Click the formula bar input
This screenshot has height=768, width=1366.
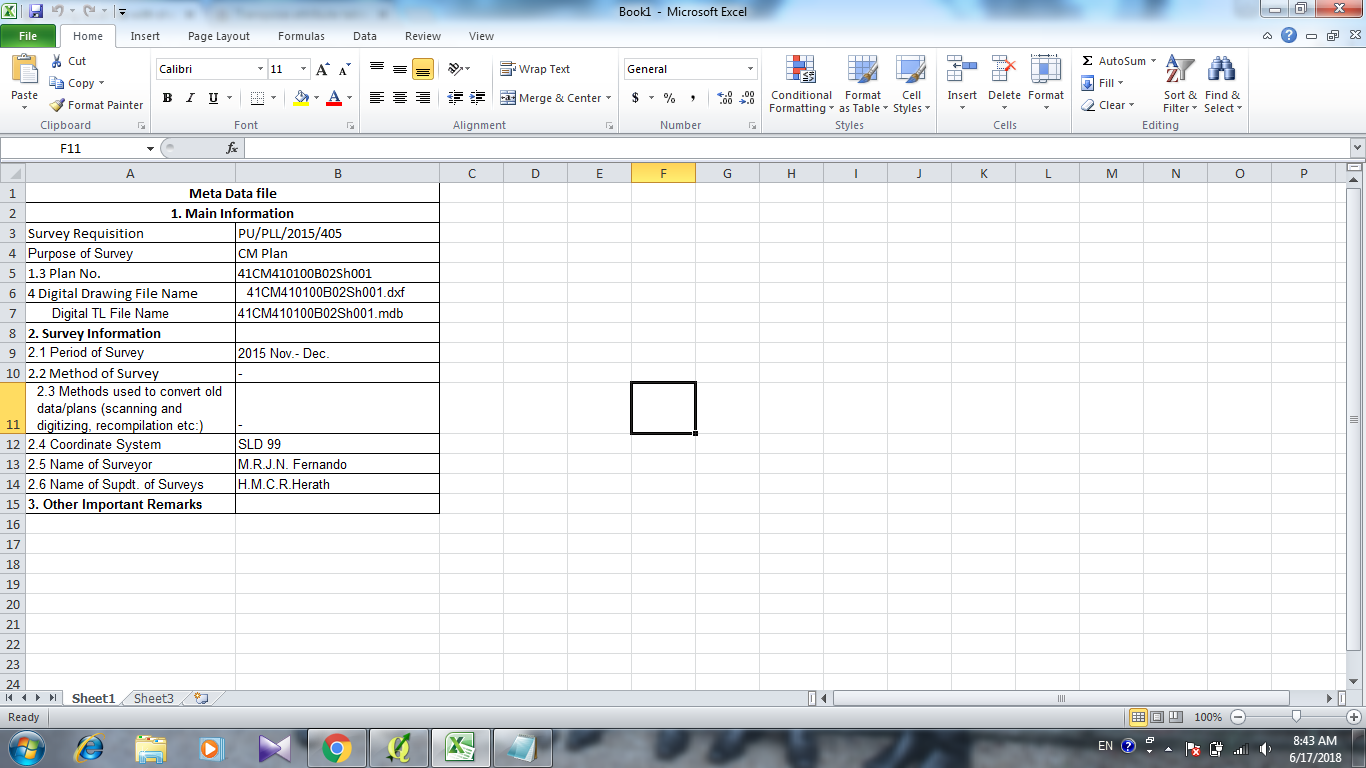(x=796, y=148)
